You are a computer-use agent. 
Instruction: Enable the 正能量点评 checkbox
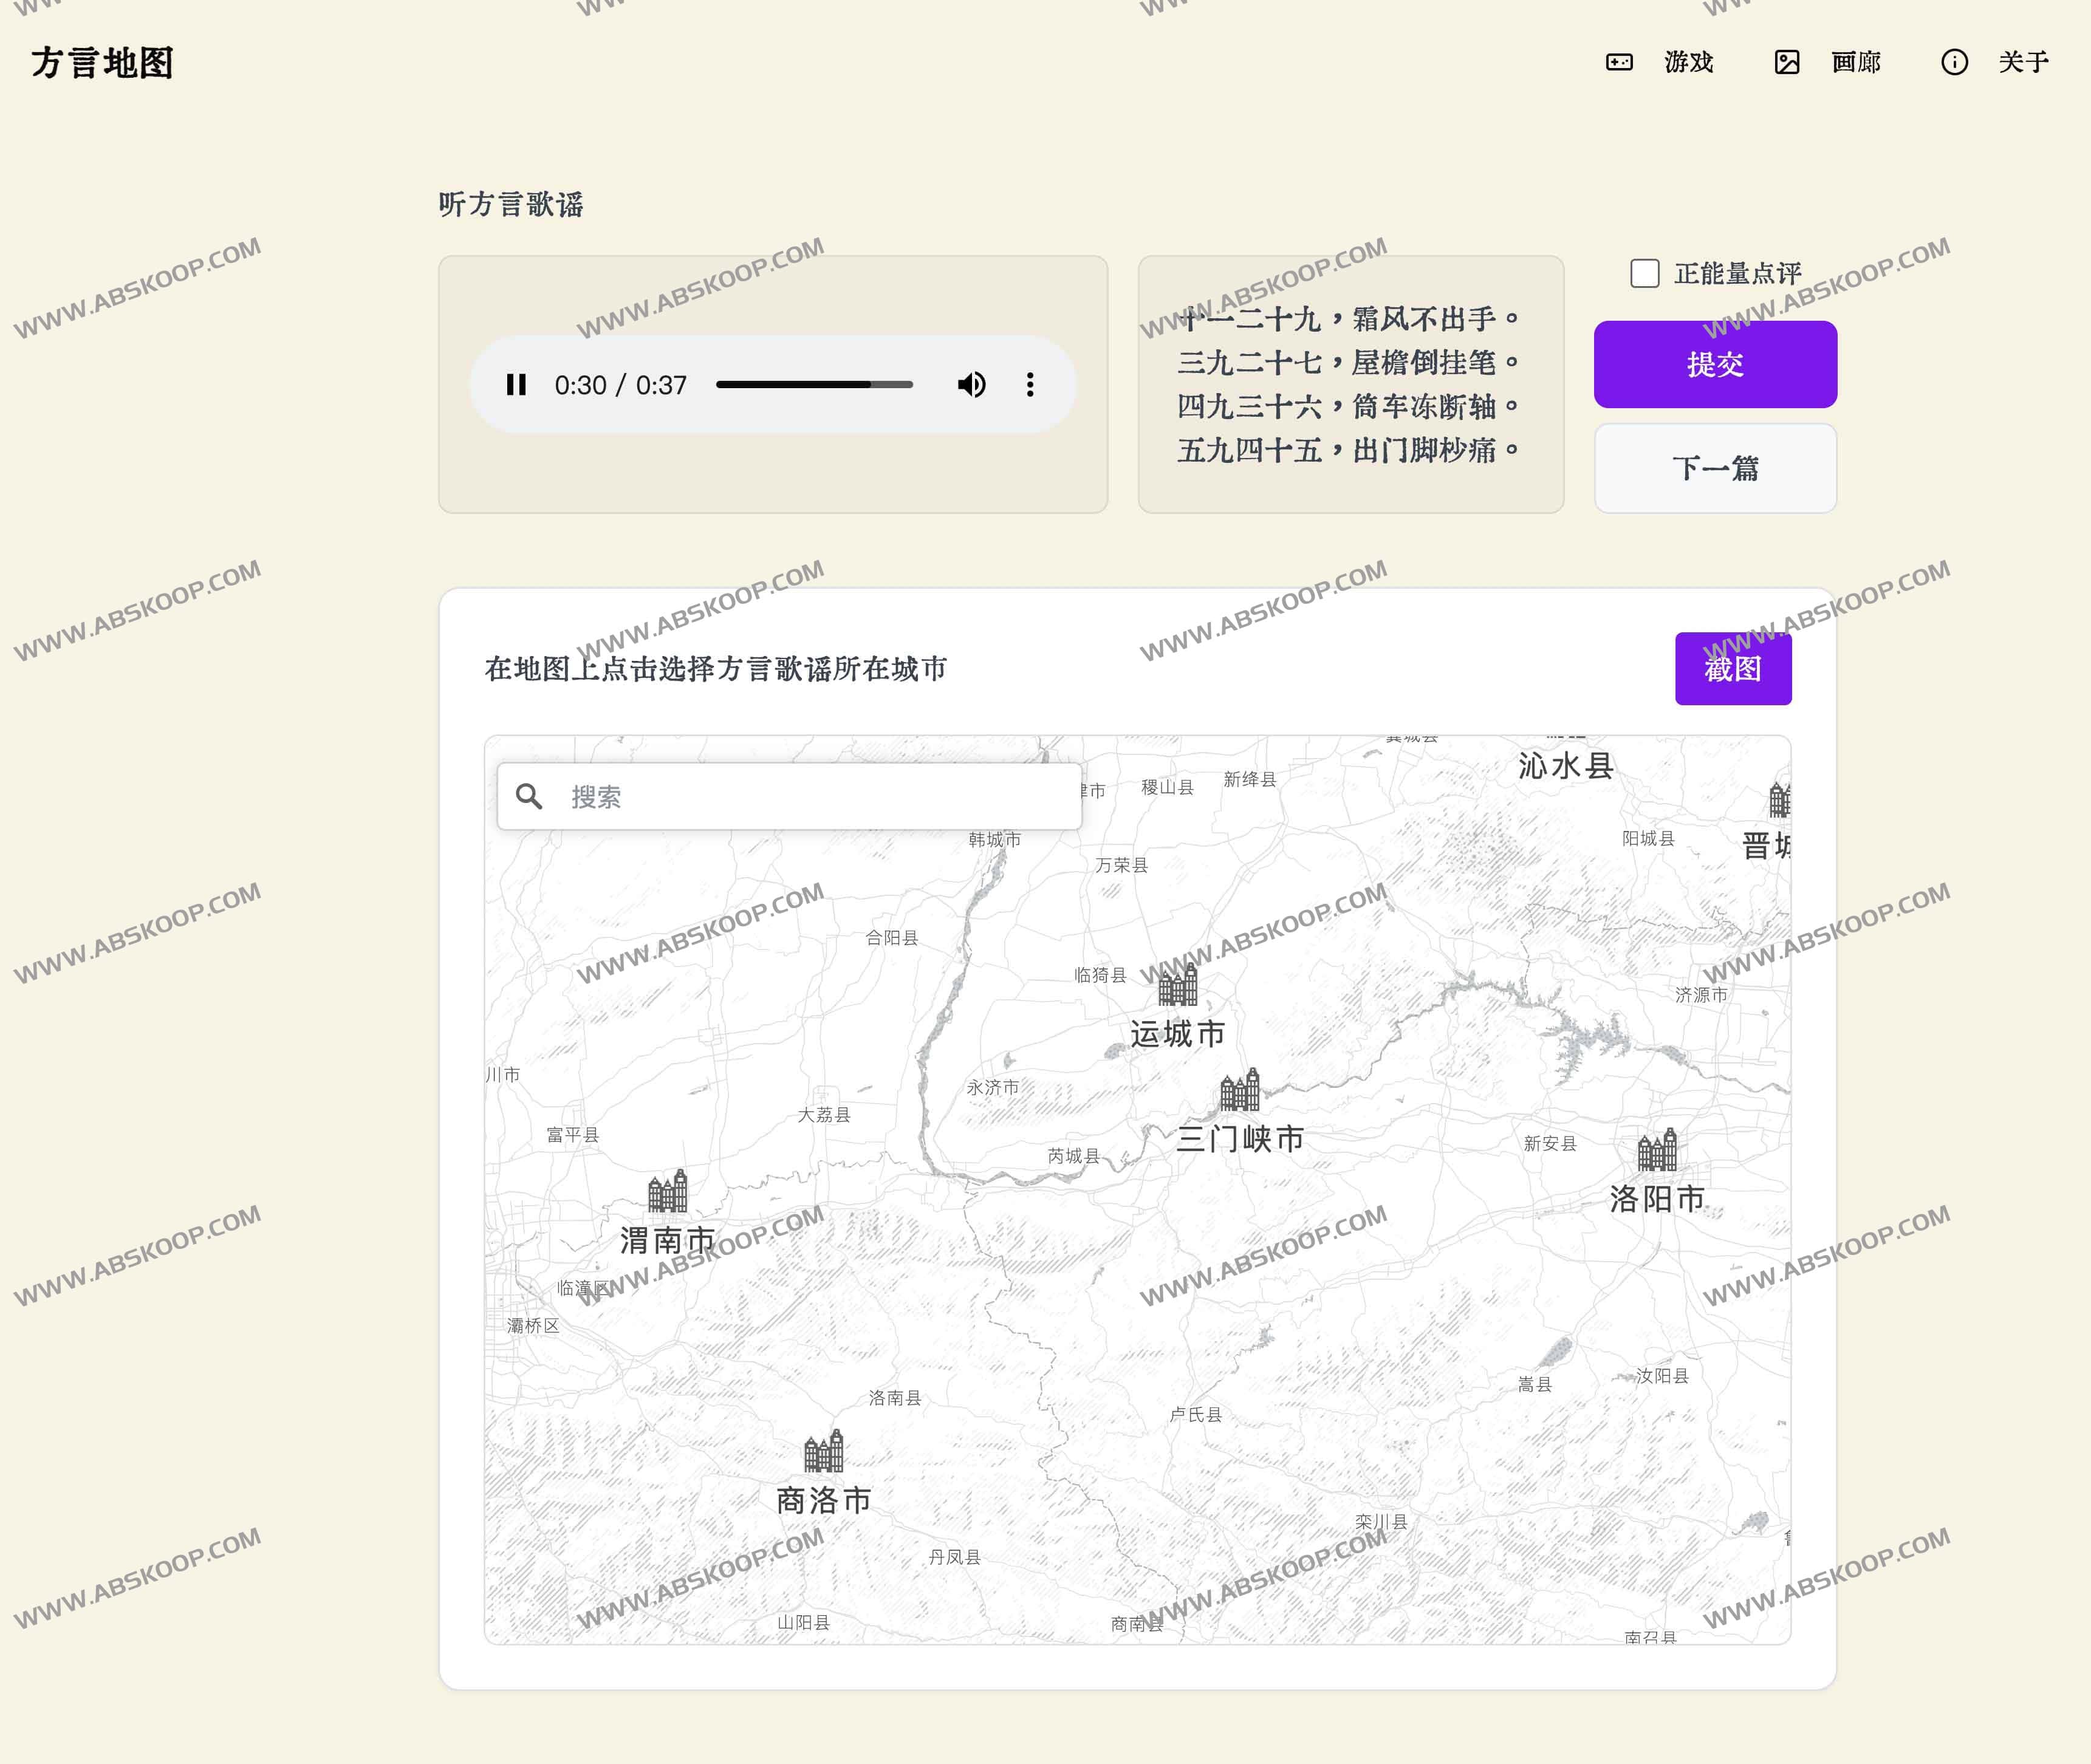[1644, 273]
